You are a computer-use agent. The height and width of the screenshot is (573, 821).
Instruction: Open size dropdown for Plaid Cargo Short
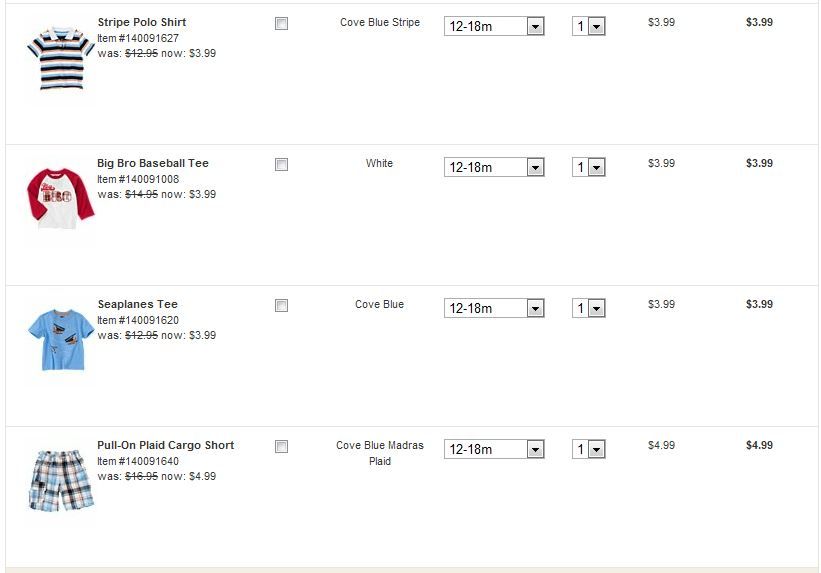(494, 450)
